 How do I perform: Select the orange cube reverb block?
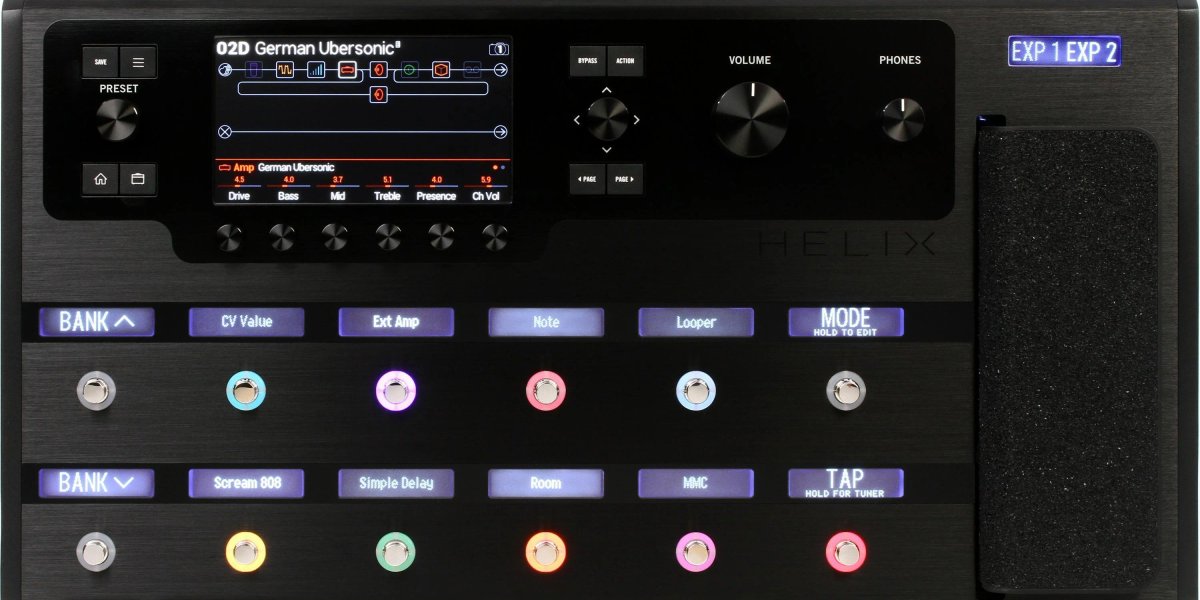pos(440,70)
